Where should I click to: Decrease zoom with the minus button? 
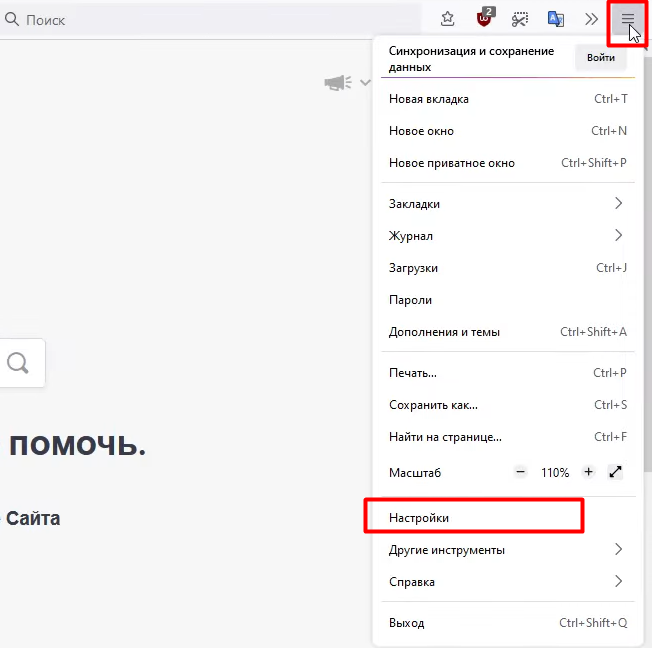[520, 472]
